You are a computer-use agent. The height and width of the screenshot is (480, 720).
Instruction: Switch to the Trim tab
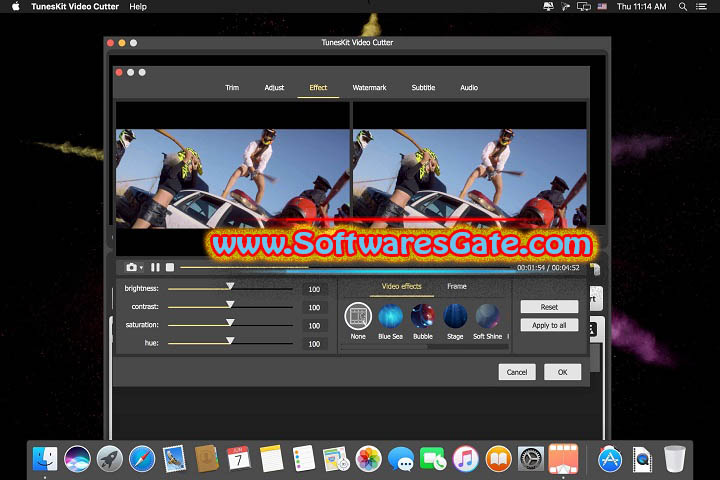click(232, 87)
